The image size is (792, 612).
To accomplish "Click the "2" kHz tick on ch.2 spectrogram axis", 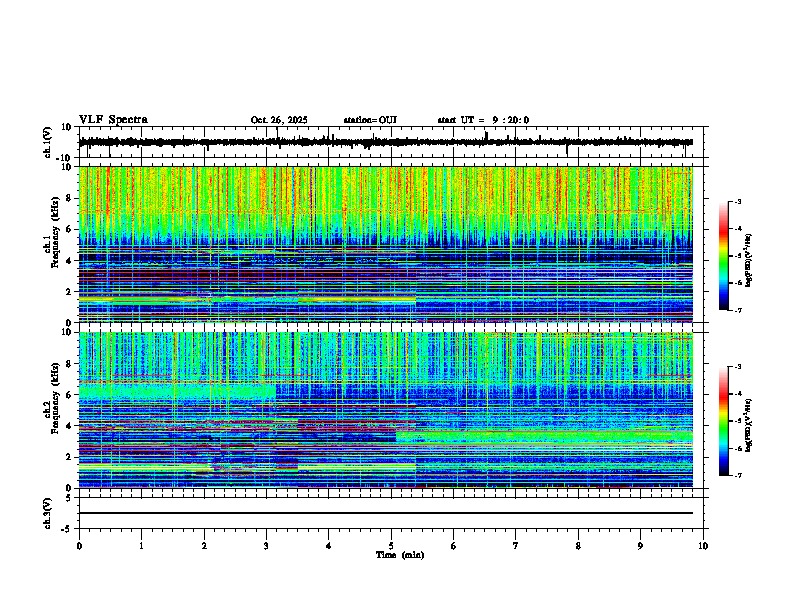I will (x=70, y=457).
